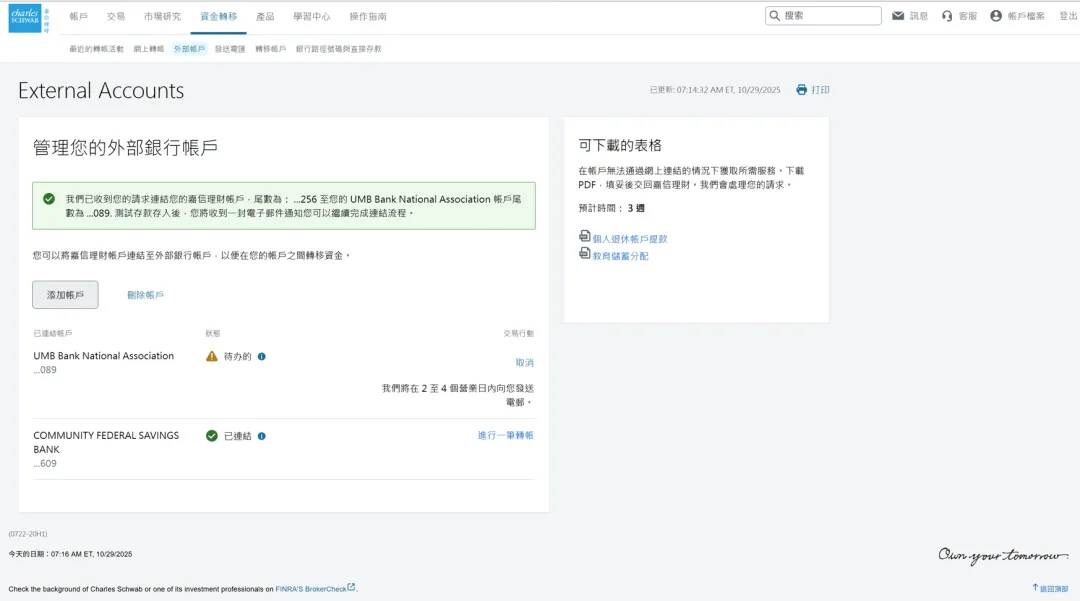
Task: Open FINRA's BrokerCheck link
Action: pos(311,589)
